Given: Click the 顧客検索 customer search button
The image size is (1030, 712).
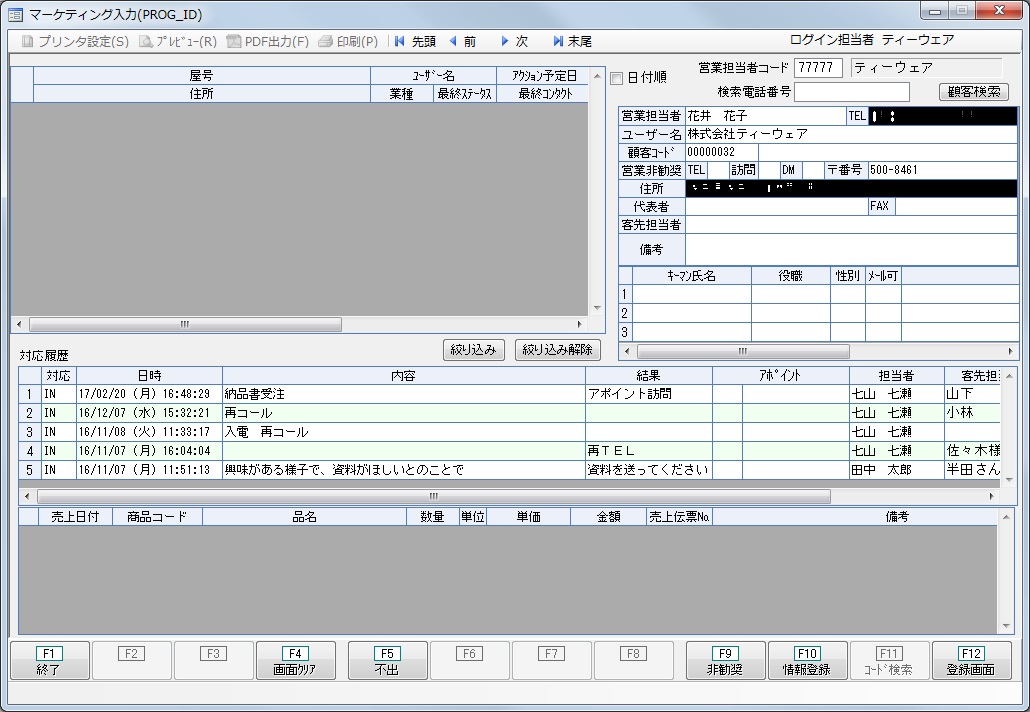Looking at the screenshot, I should (977, 91).
